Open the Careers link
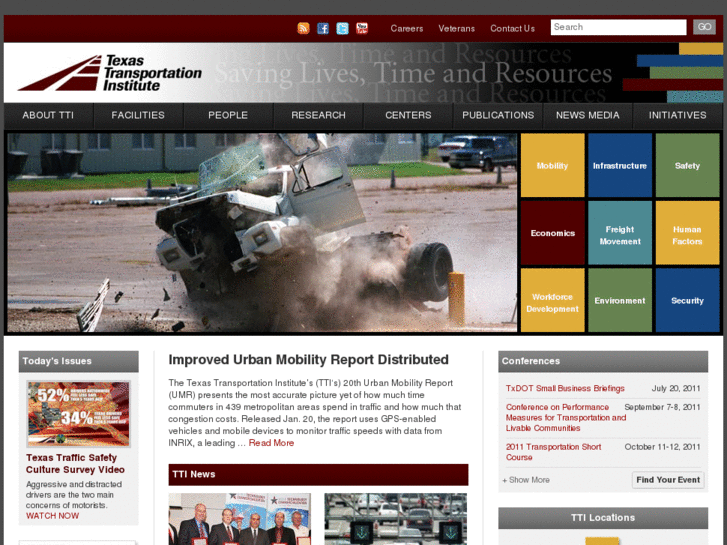Viewport: 727px width, 545px height. pos(407,28)
